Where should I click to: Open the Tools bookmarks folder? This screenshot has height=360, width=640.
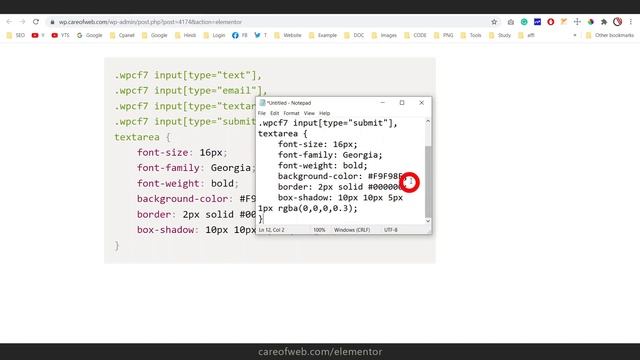(x=471, y=36)
